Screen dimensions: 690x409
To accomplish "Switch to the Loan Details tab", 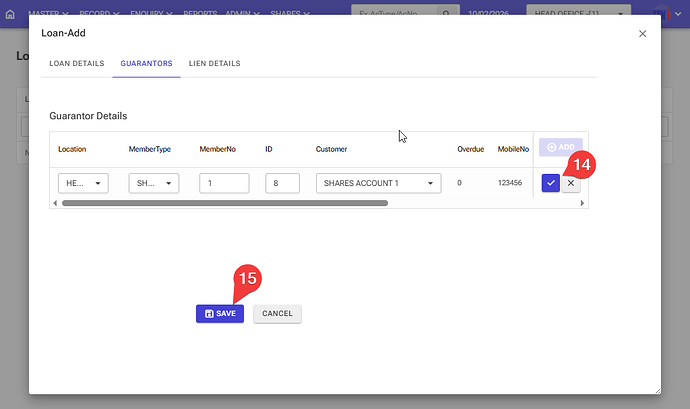I will pos(77,63).
